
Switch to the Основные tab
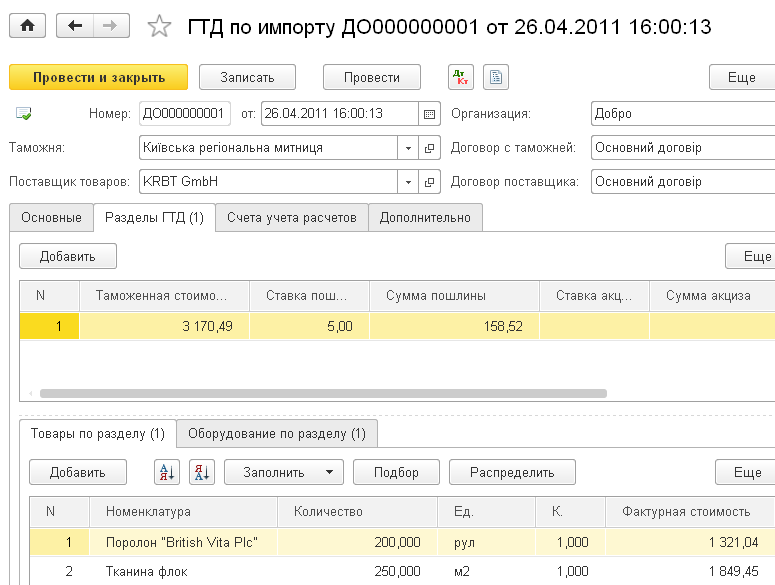(51, 218)
